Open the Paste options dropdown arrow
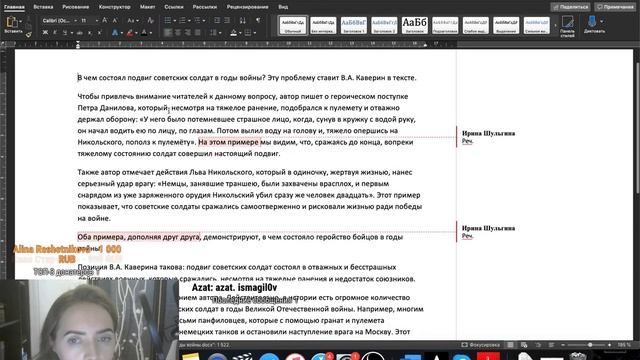Screen dimensions: 640x360 [x=21, y=21]
